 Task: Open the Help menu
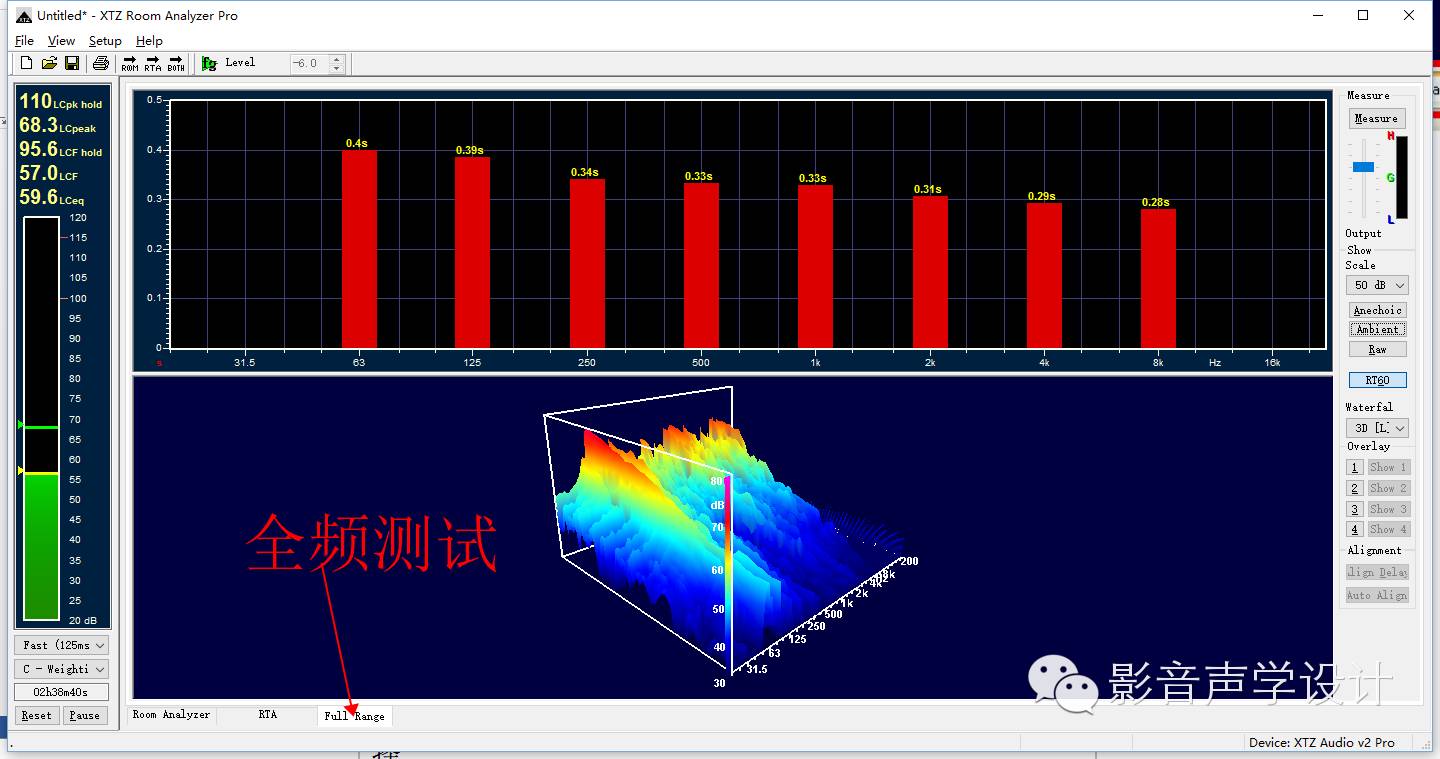pyautogui.click(x=149, y=41)
